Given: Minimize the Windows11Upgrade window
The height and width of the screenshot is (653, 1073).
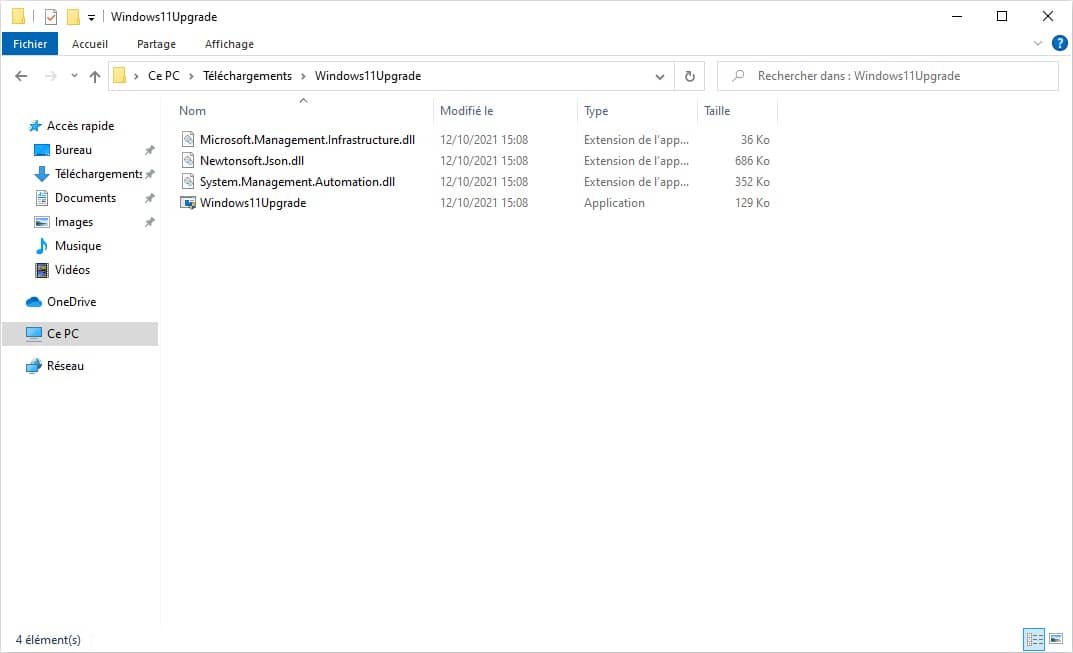Looking at the screenshot, I should pyautogui.click(x=957, y=16).
